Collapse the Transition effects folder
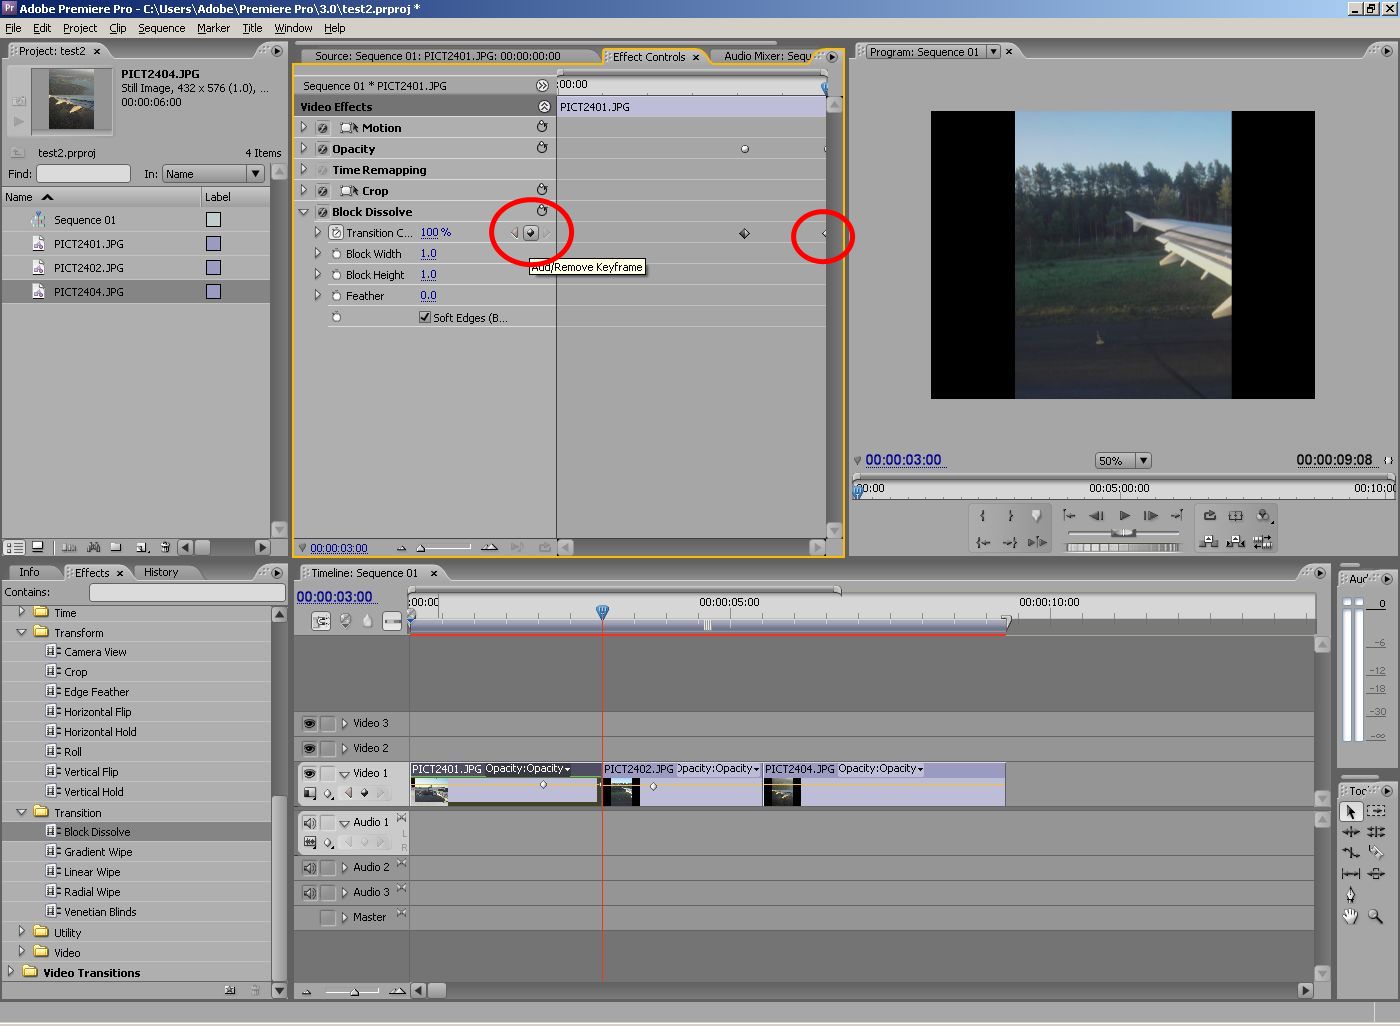Image resolution: width=1400 pixels, height=1026 pixels. (x=21, y=812)
